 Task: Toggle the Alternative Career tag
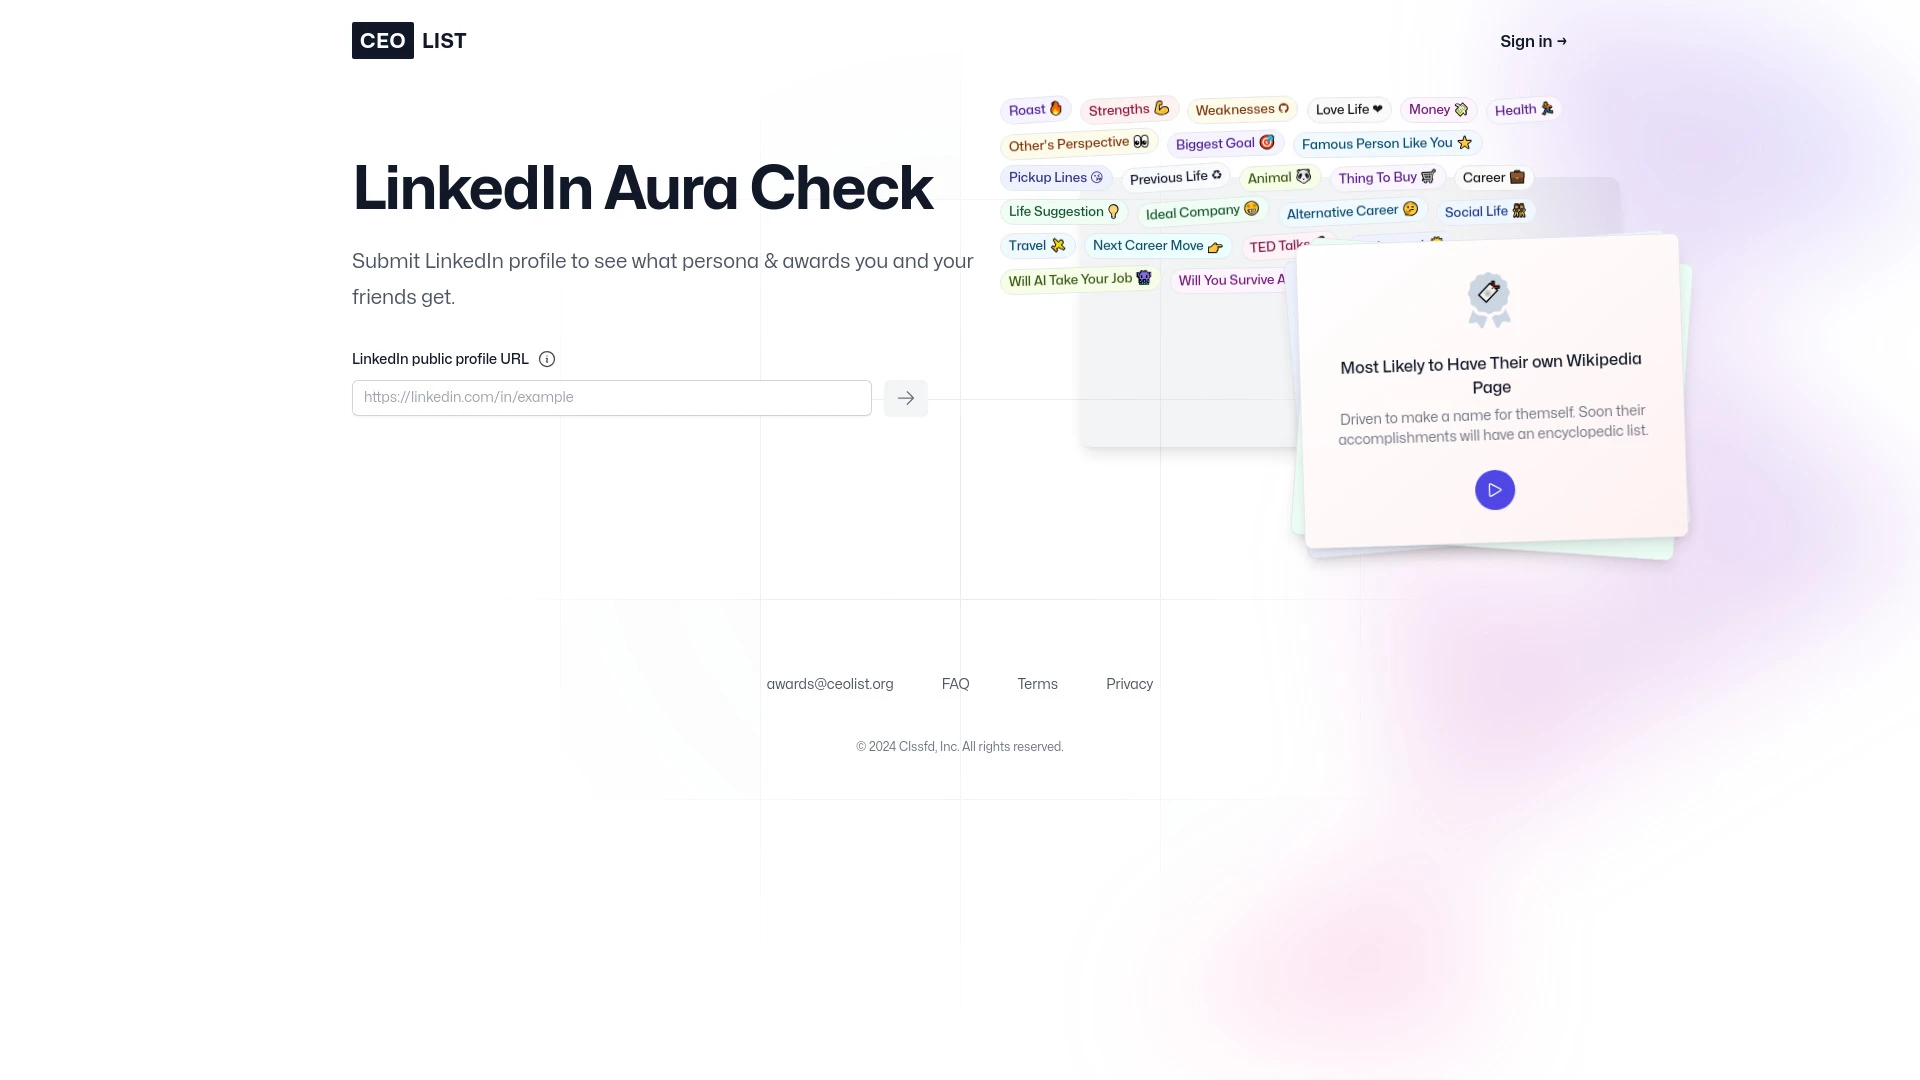point(1350,211)
